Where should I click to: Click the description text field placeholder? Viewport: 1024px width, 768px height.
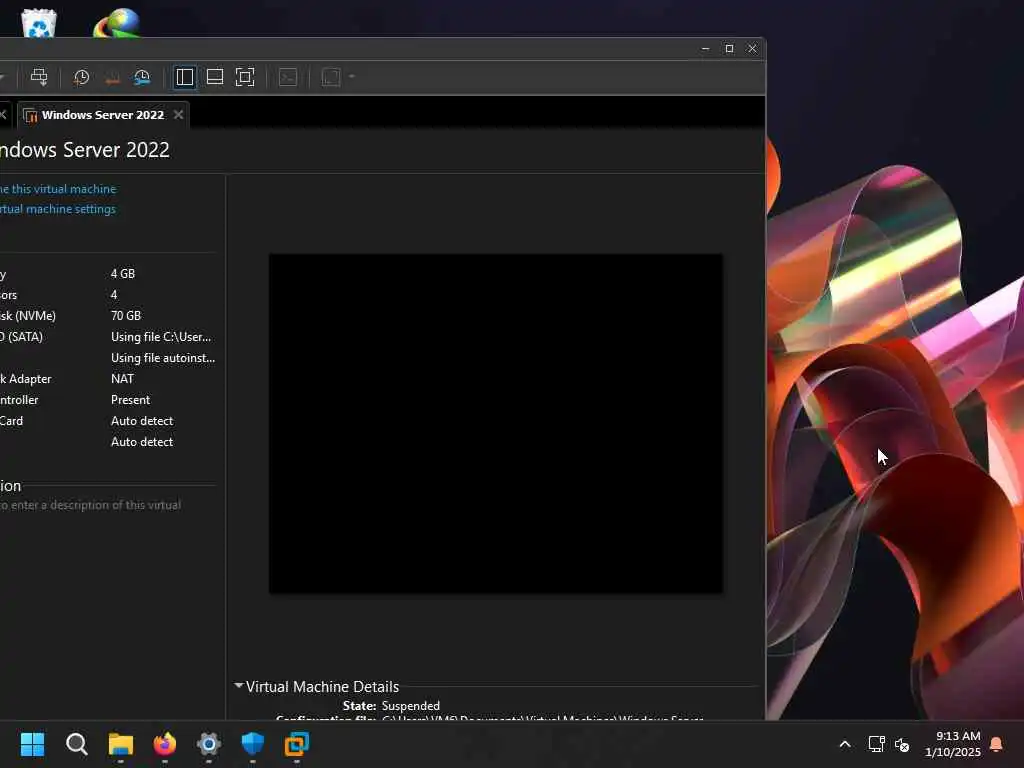pos(90,505)
